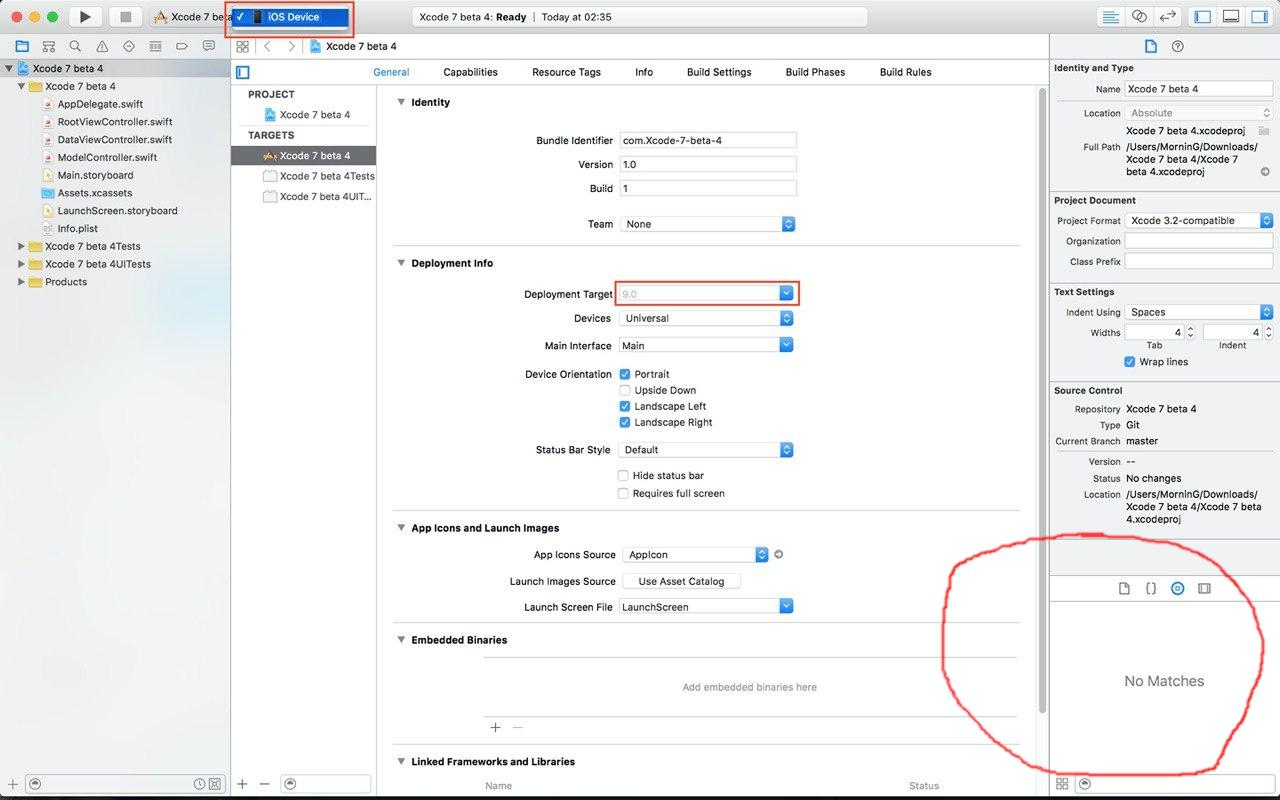Switch to the Assistant editor icon
The height and width of the screenshot is (800, 1280).
point(1139,17)
